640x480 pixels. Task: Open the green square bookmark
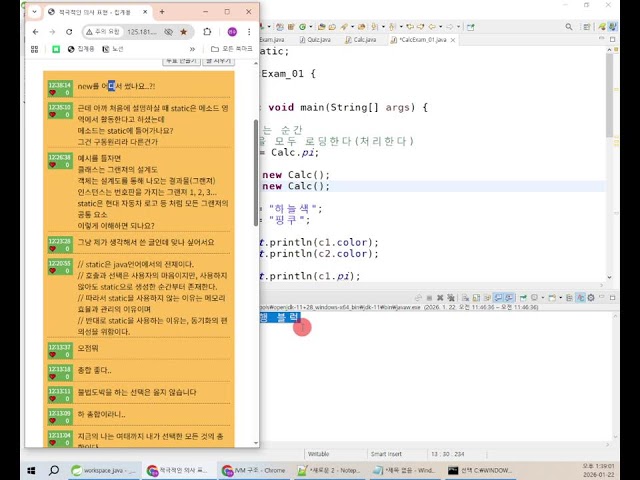(x=56, y=49)
